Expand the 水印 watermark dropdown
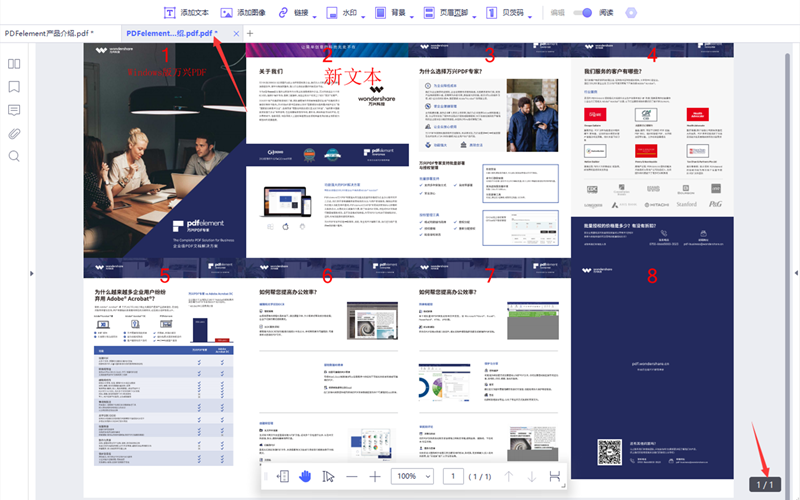Image resolution: width=800 pixels, height=500 pixels. click(365, 16)
